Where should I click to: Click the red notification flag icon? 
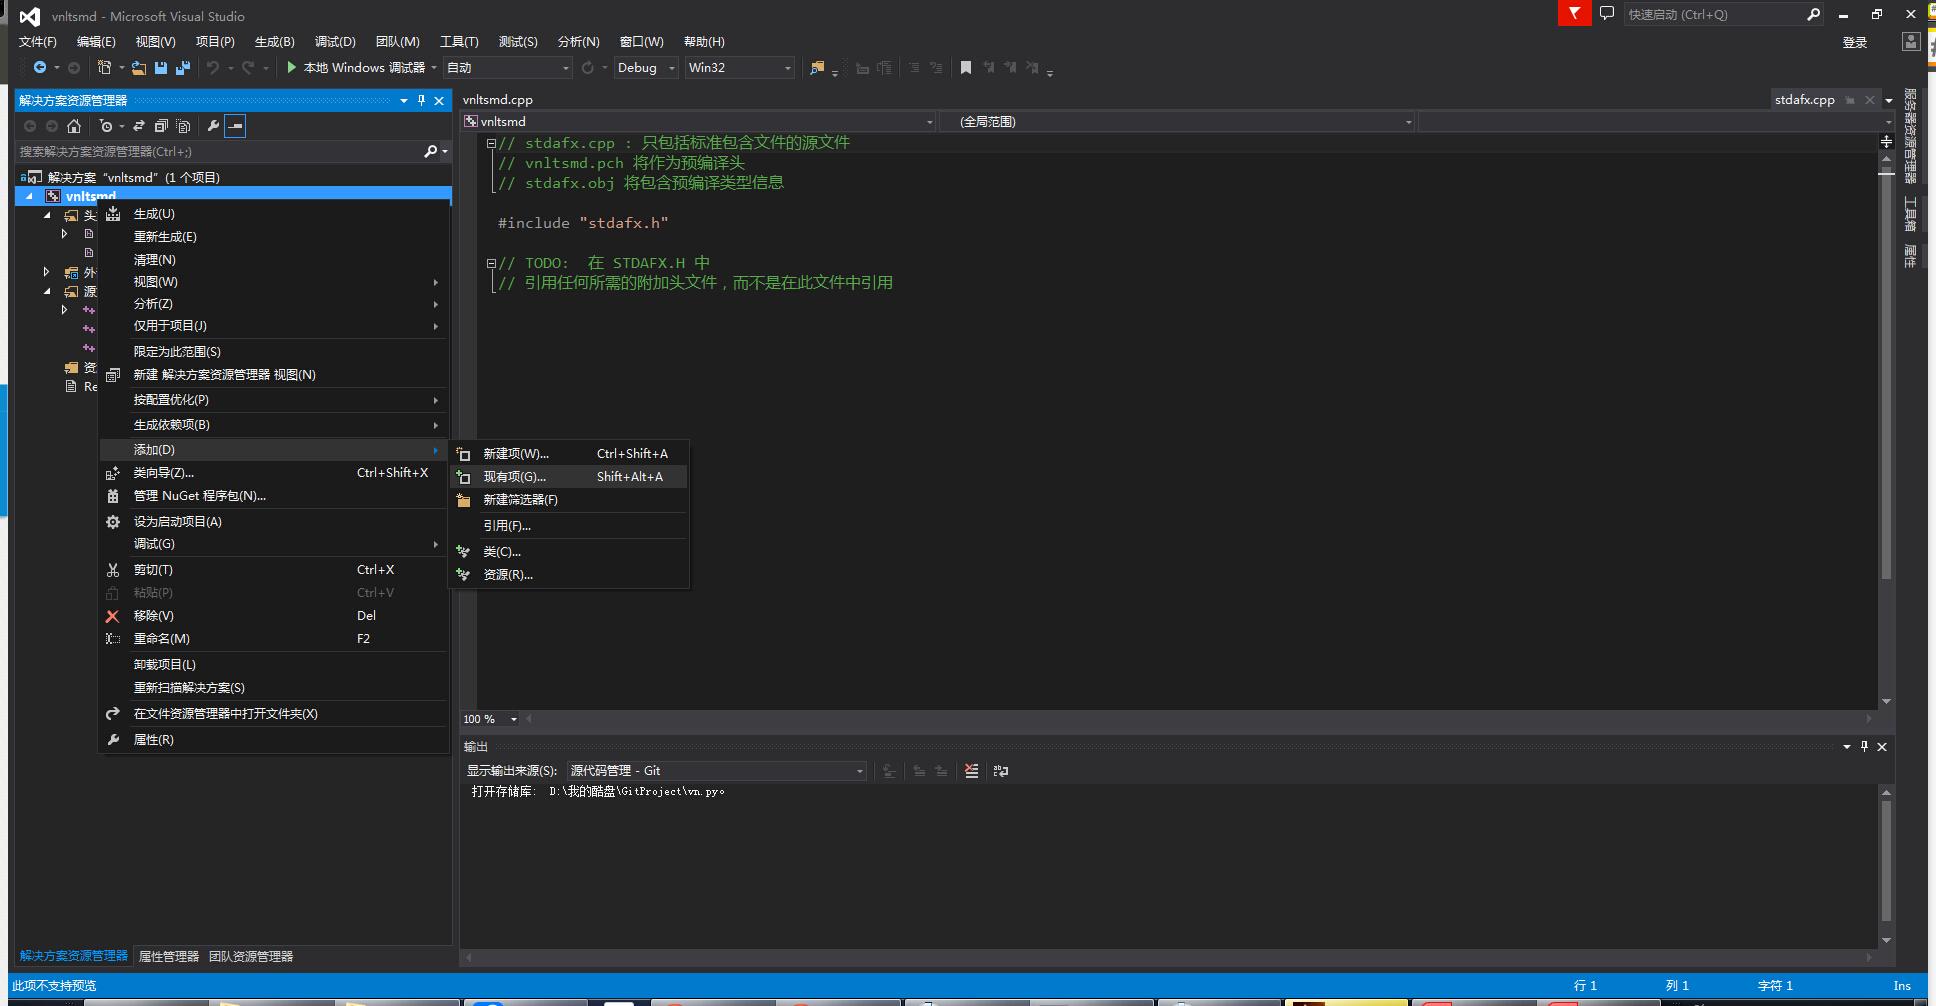(1574, 14)
